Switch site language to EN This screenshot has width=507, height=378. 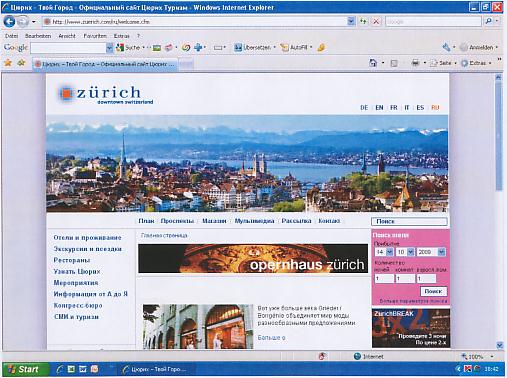(379, 108)
